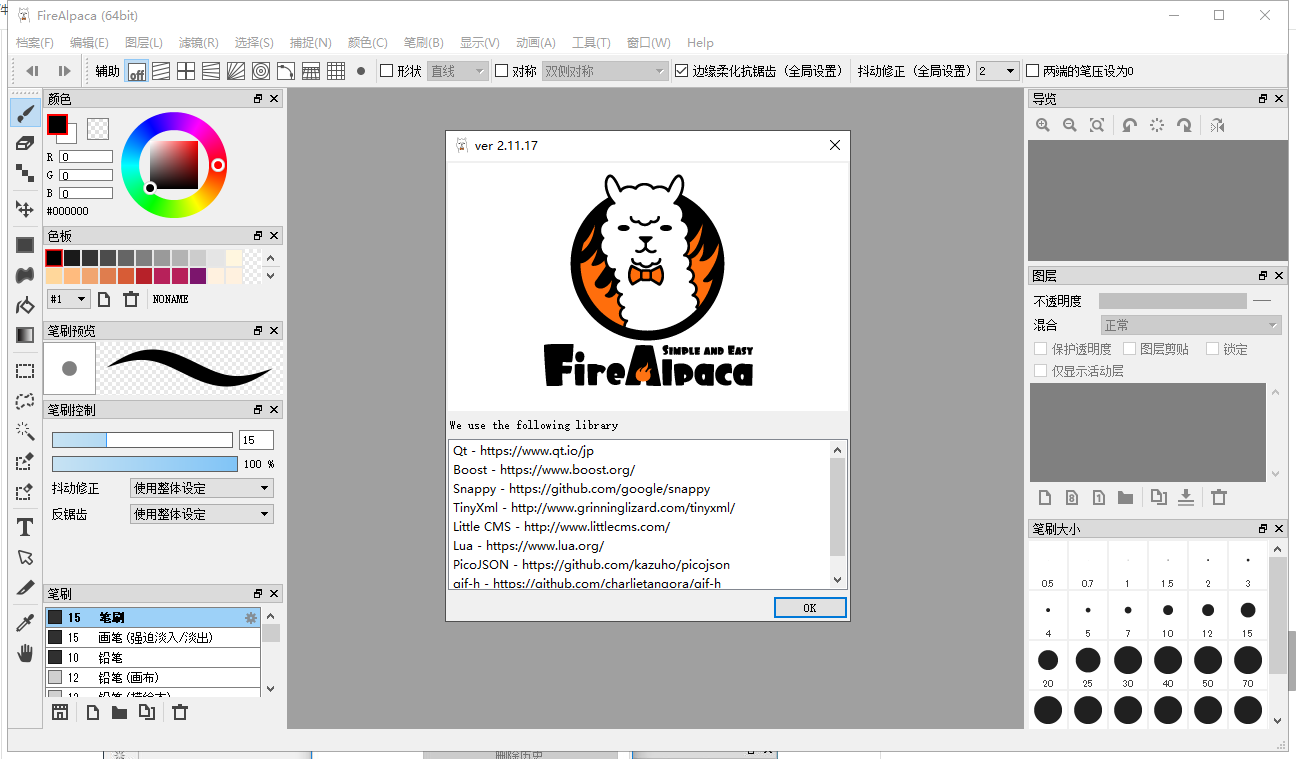This screenshot has width=1296, height=759.
Task: Select the Hand pan tool
Action: tap(25, 653)
